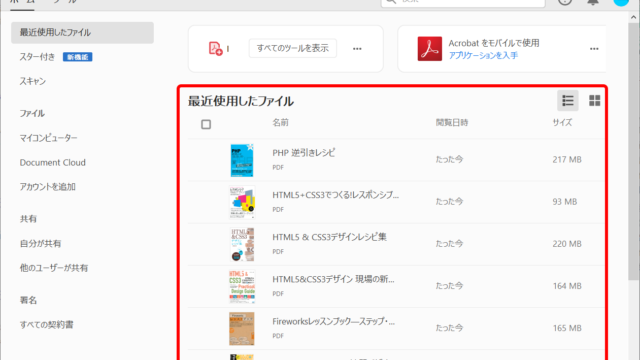Switch to grid thumbnail view
Screen dimensions: 640x360
click(594, 100)
